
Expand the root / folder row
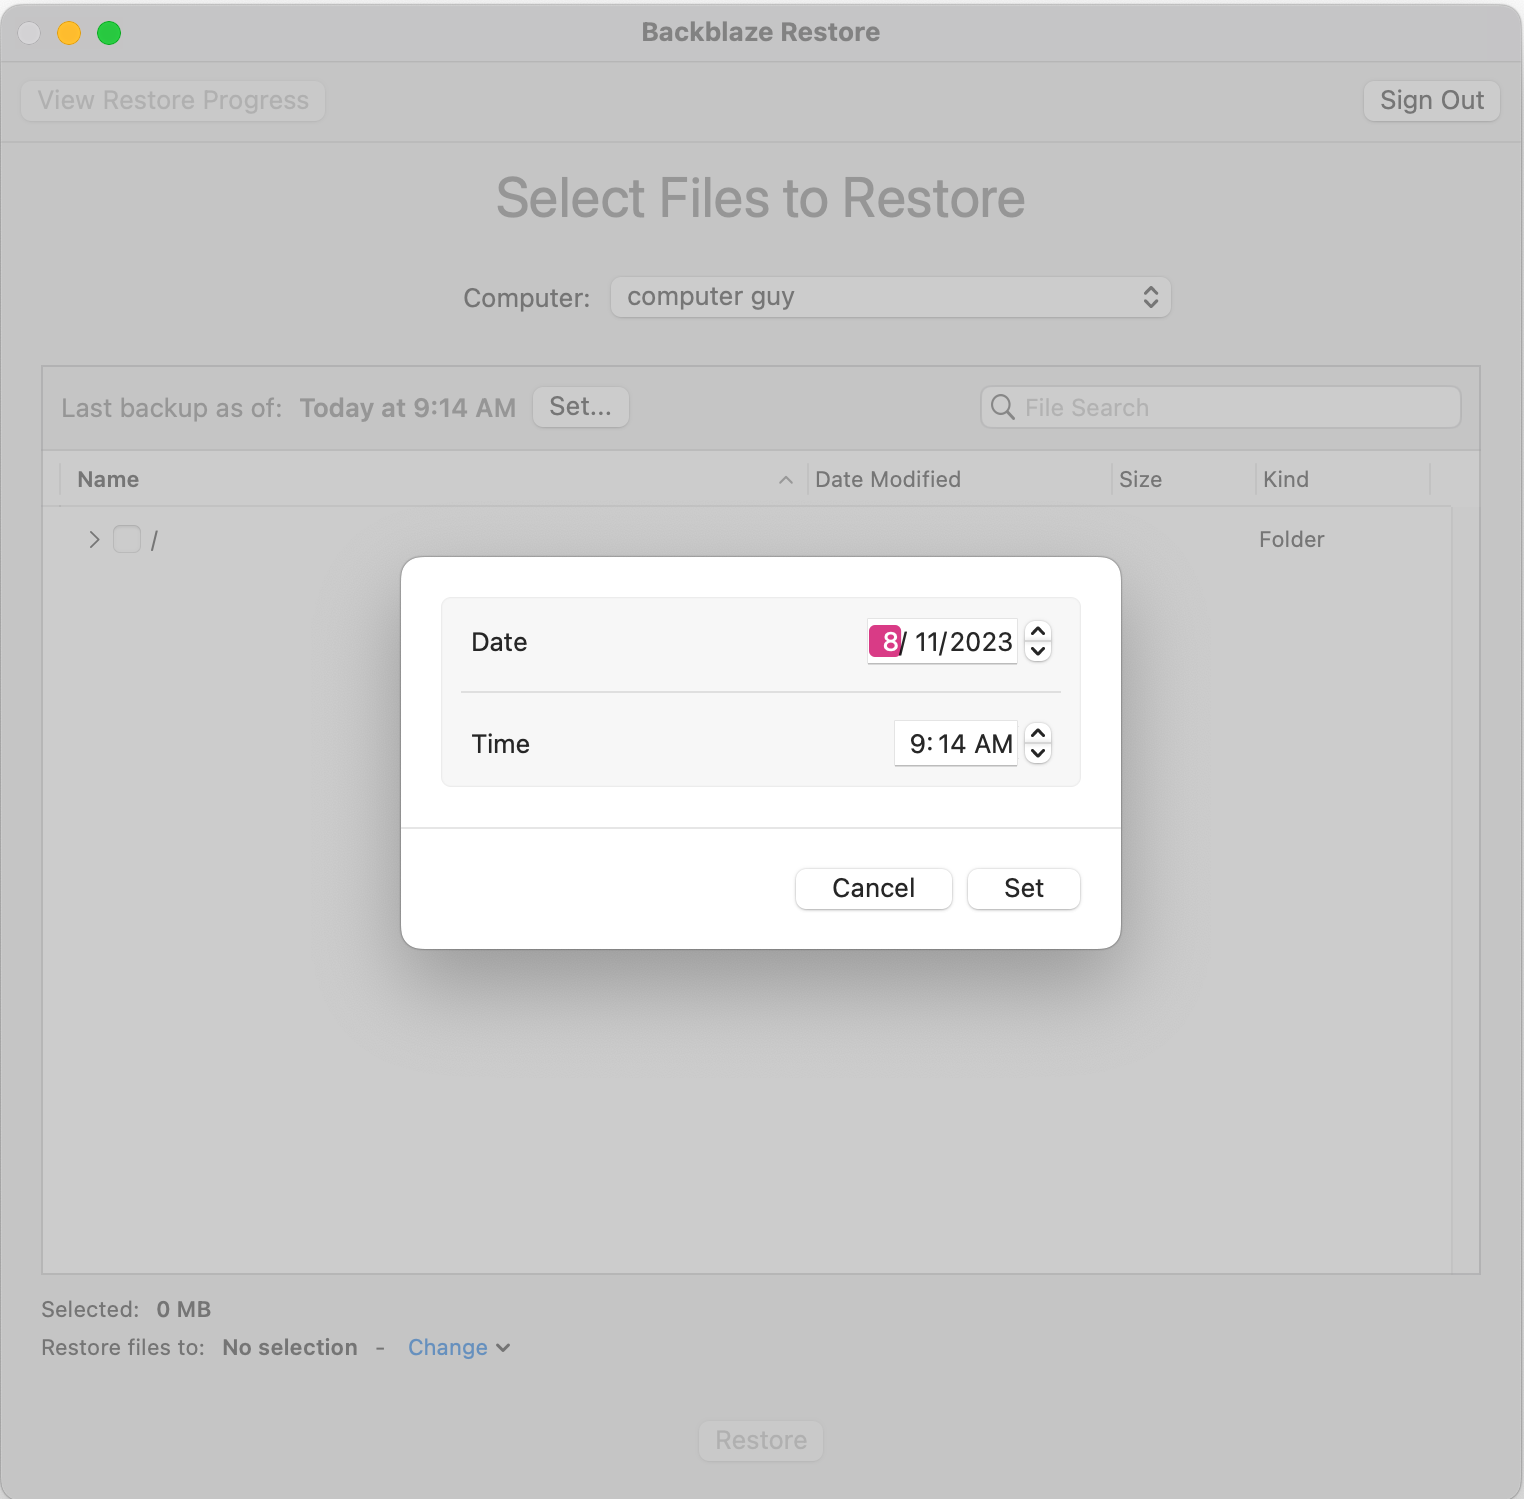[x=94, y=540]
